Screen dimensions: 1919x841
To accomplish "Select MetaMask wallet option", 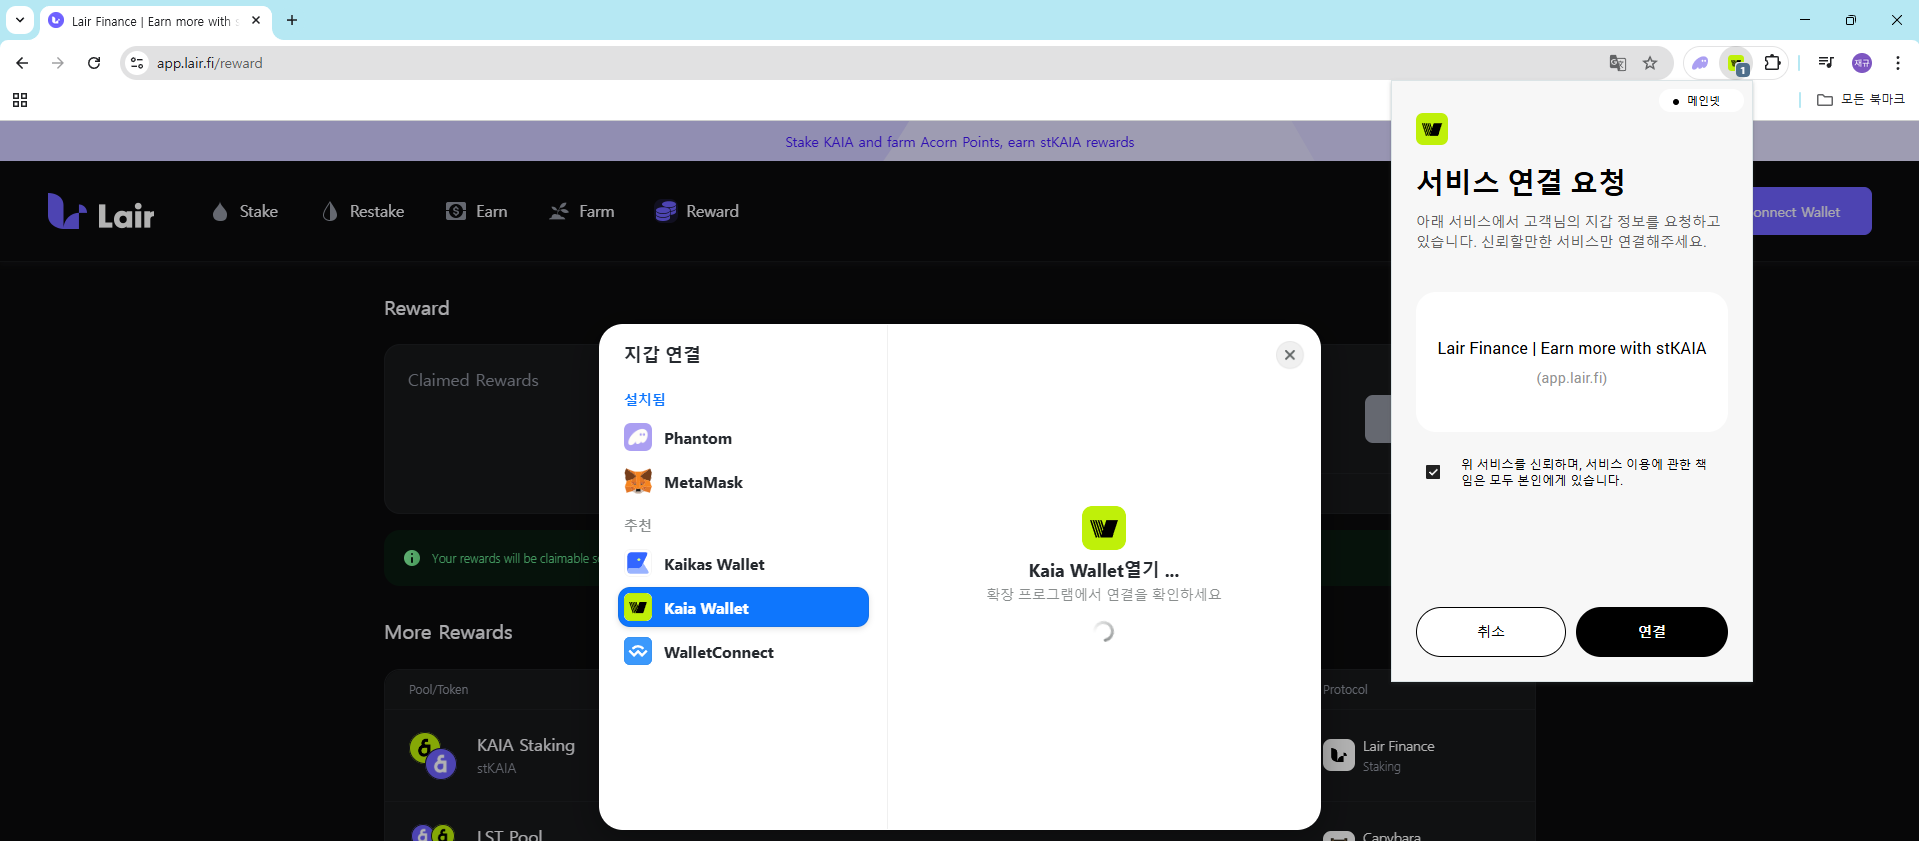I will [x=743, y=482].
